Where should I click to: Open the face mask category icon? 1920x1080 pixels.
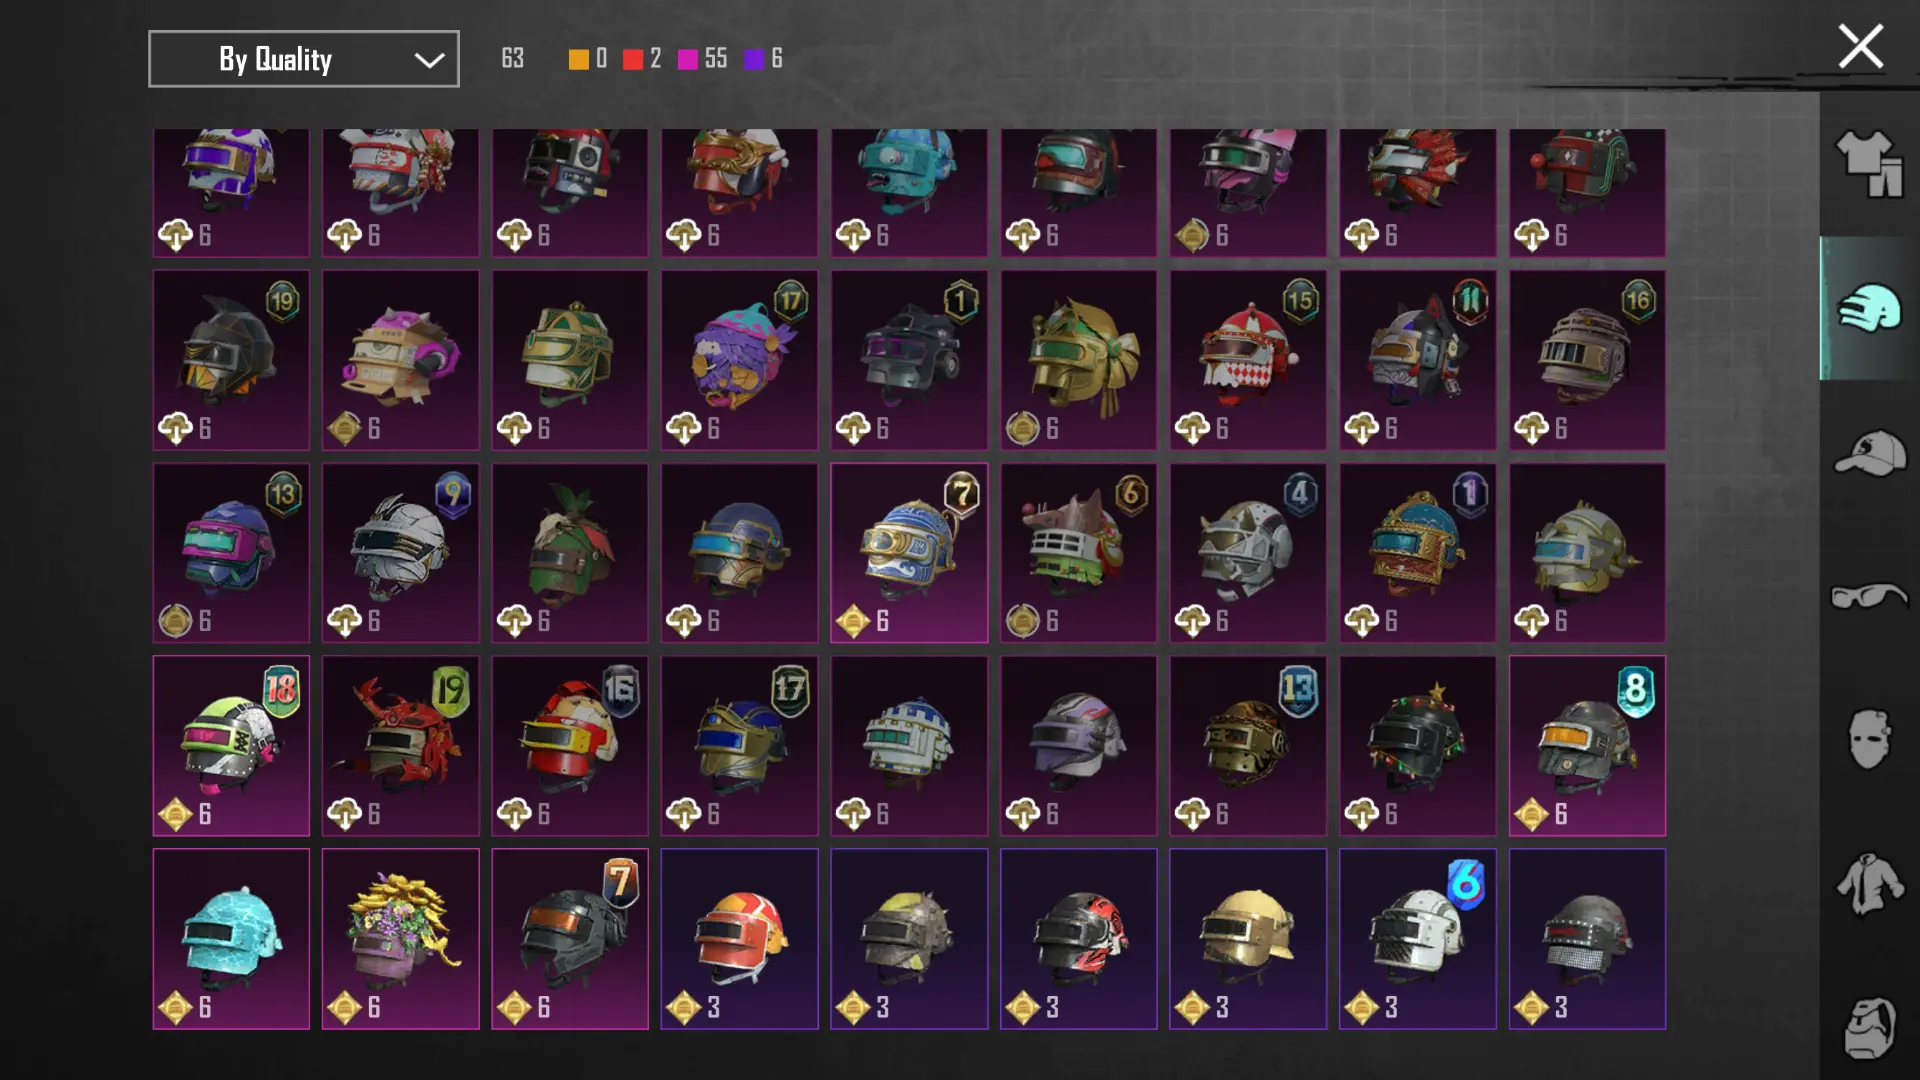(1868, 739)
